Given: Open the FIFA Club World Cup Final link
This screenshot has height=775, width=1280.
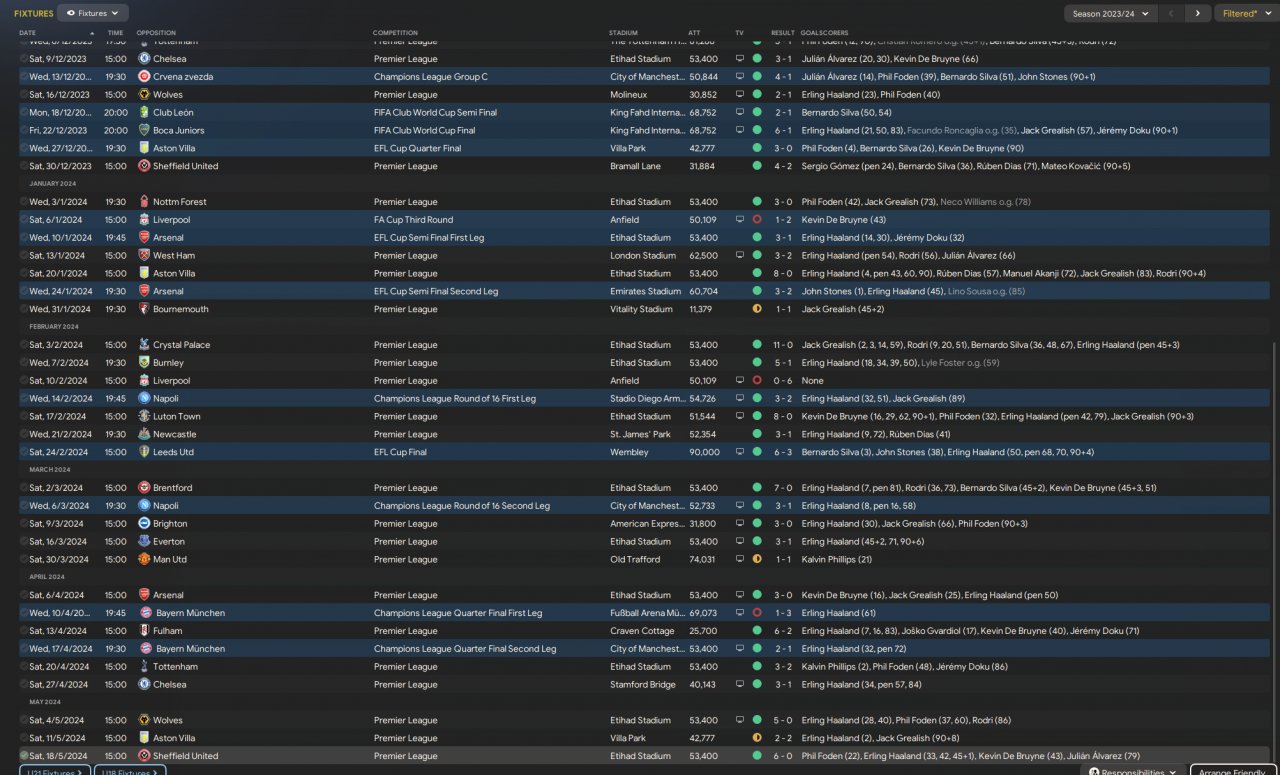Looking at the screenshot, I should click(425, 131).
